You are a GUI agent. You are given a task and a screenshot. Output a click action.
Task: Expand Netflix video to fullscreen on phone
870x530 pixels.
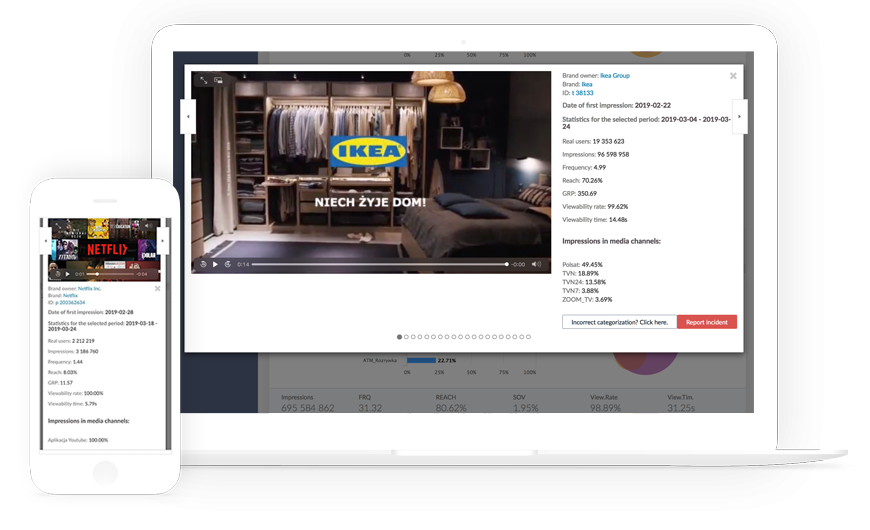[57, 226]
